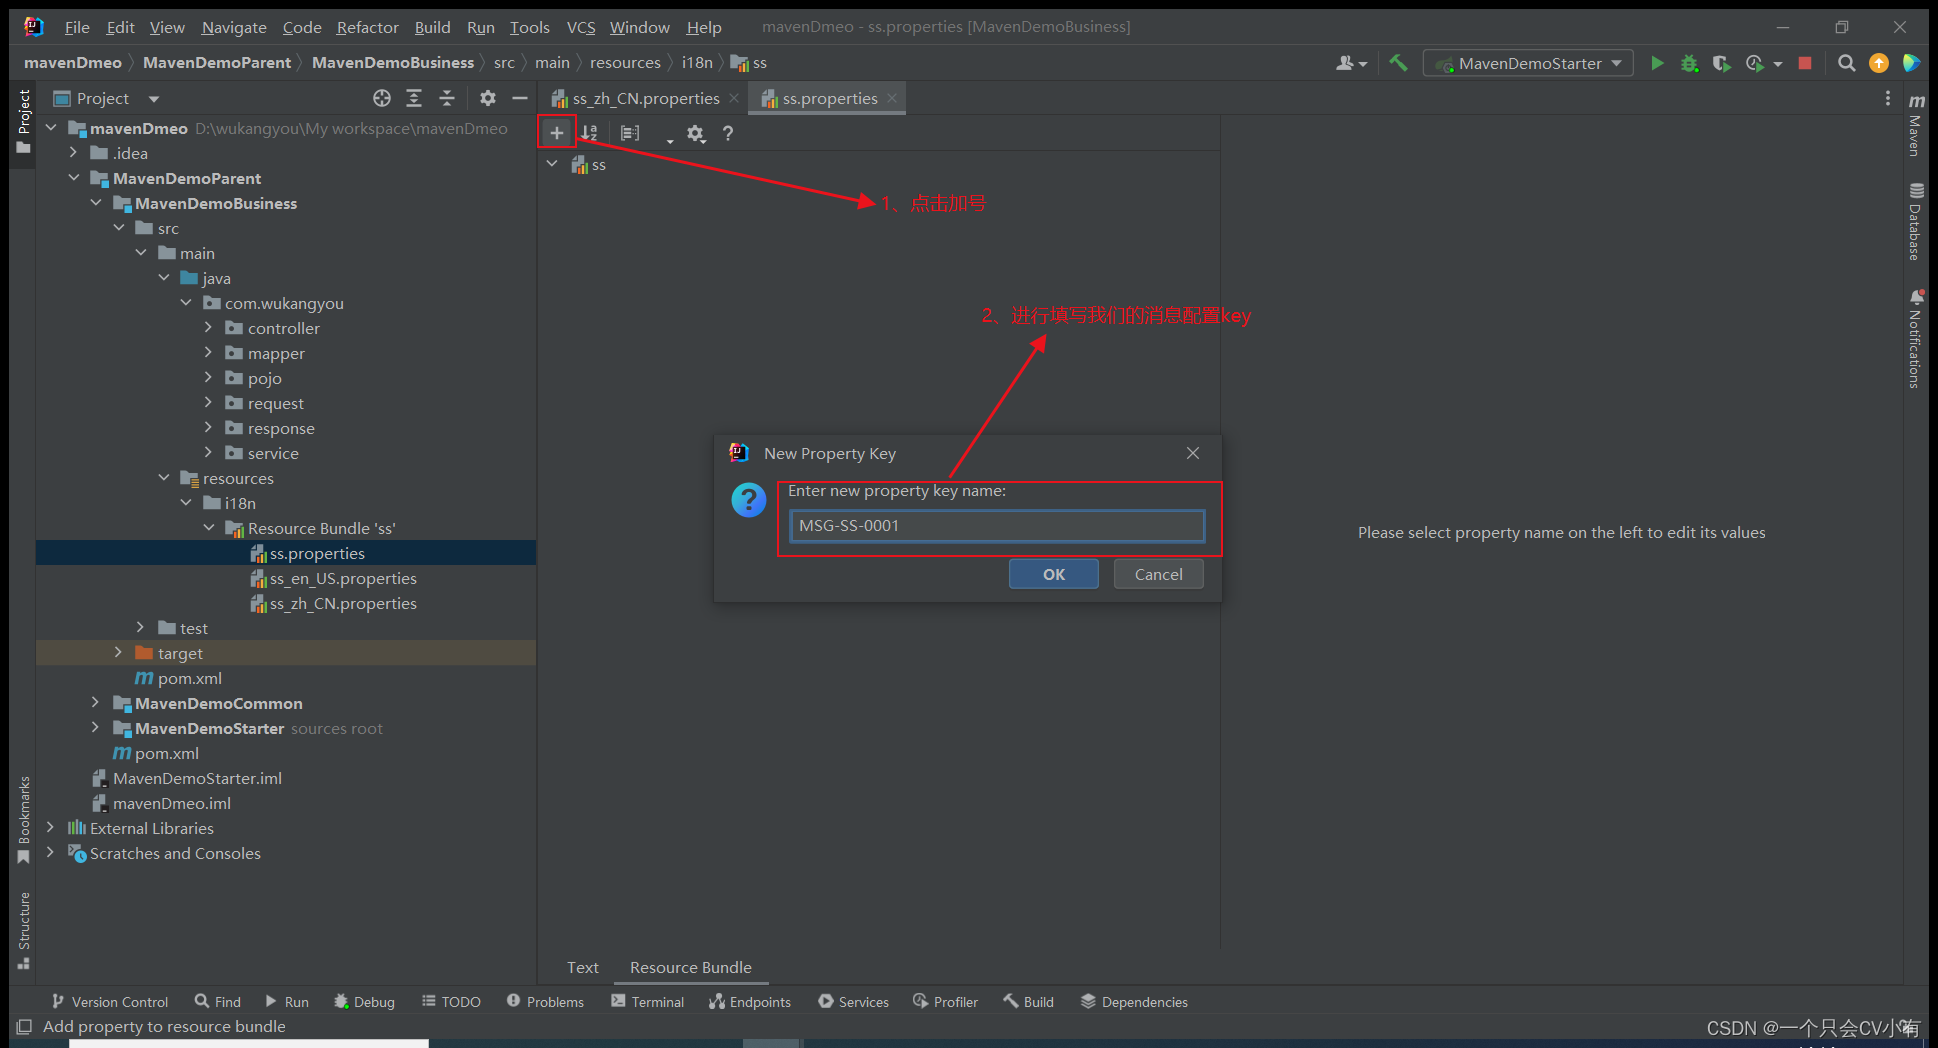This screenshot has height=1048, width=1938.
Task: Expand the MavenDemoCommon module node
Action: pyautogui.click(x=95, y=703)
